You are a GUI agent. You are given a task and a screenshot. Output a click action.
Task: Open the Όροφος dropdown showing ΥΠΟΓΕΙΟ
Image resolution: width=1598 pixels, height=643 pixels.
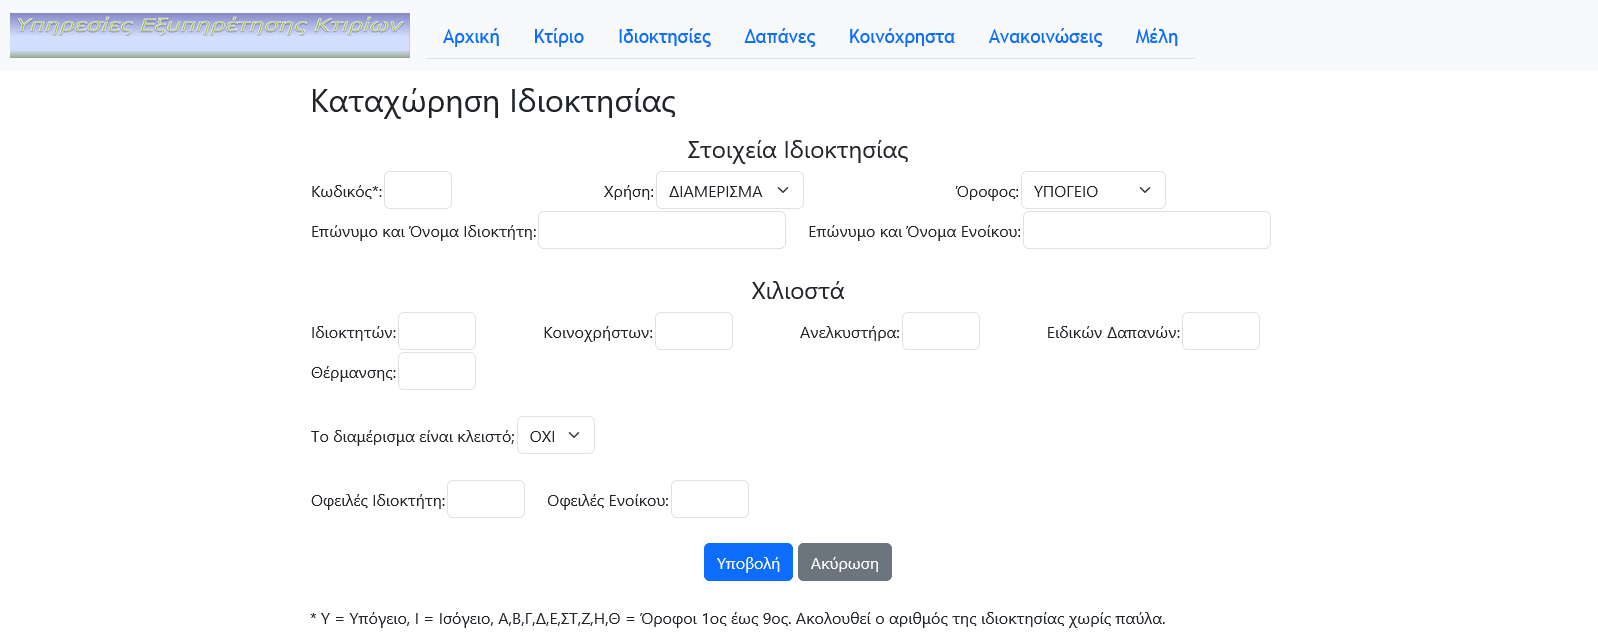coord(1092,190)
